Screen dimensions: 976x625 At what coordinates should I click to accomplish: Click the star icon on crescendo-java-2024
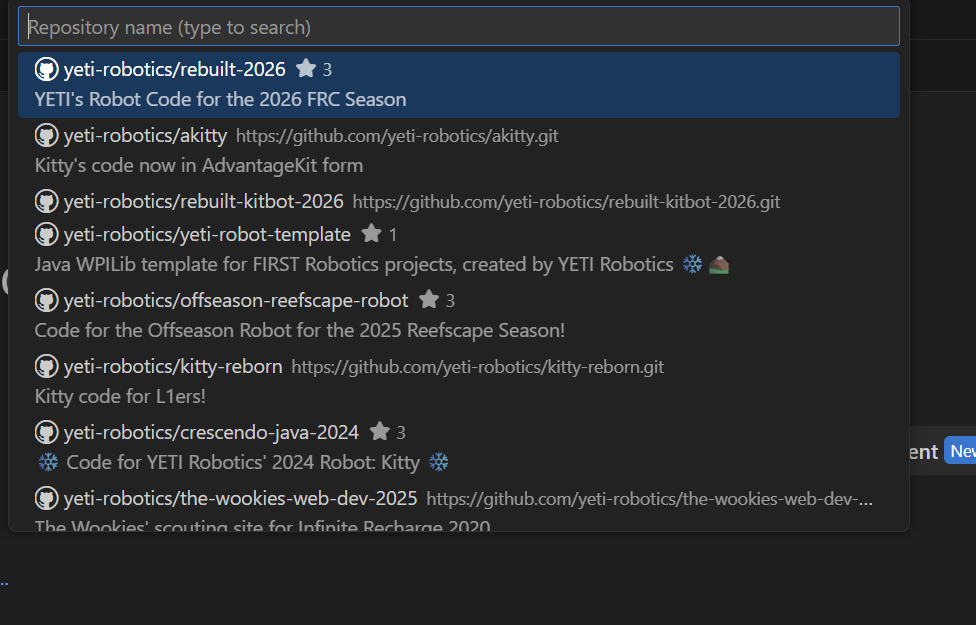pyautogui.click(x=379, y=432)
